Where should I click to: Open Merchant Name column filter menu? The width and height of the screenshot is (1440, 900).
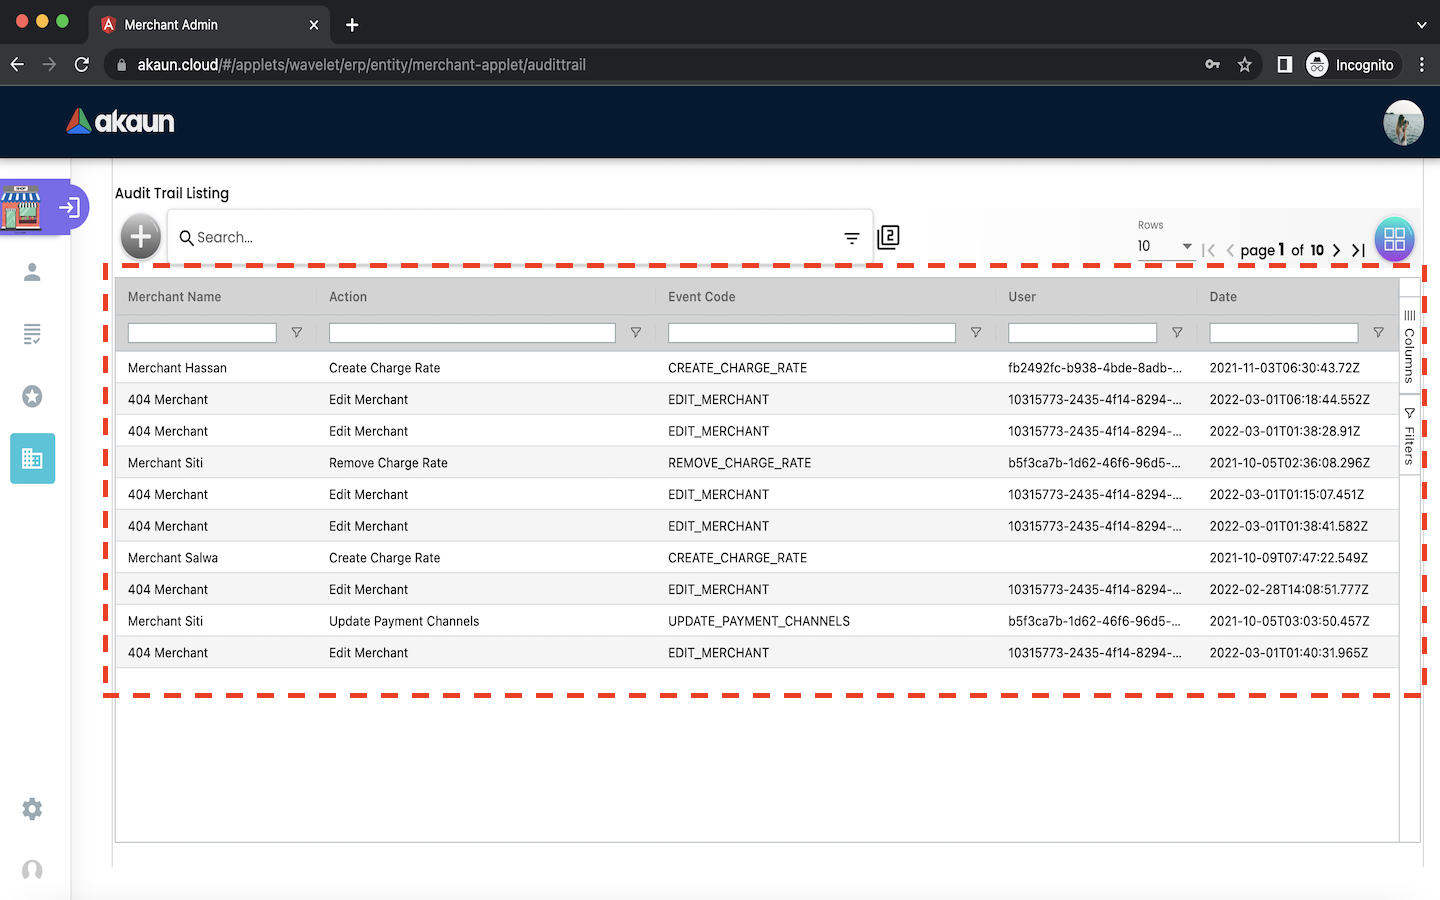(297, 333)
